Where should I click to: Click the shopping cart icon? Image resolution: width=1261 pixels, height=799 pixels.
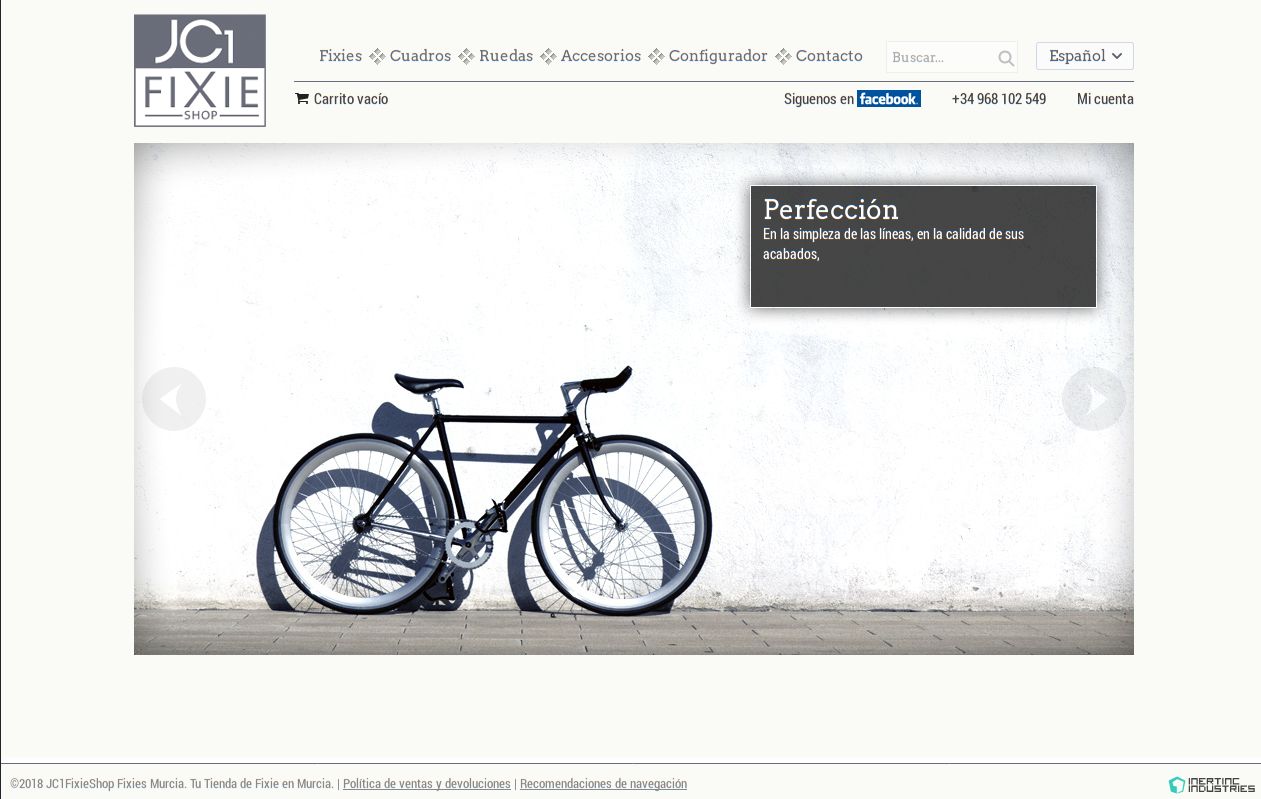[x=302, y=98]
